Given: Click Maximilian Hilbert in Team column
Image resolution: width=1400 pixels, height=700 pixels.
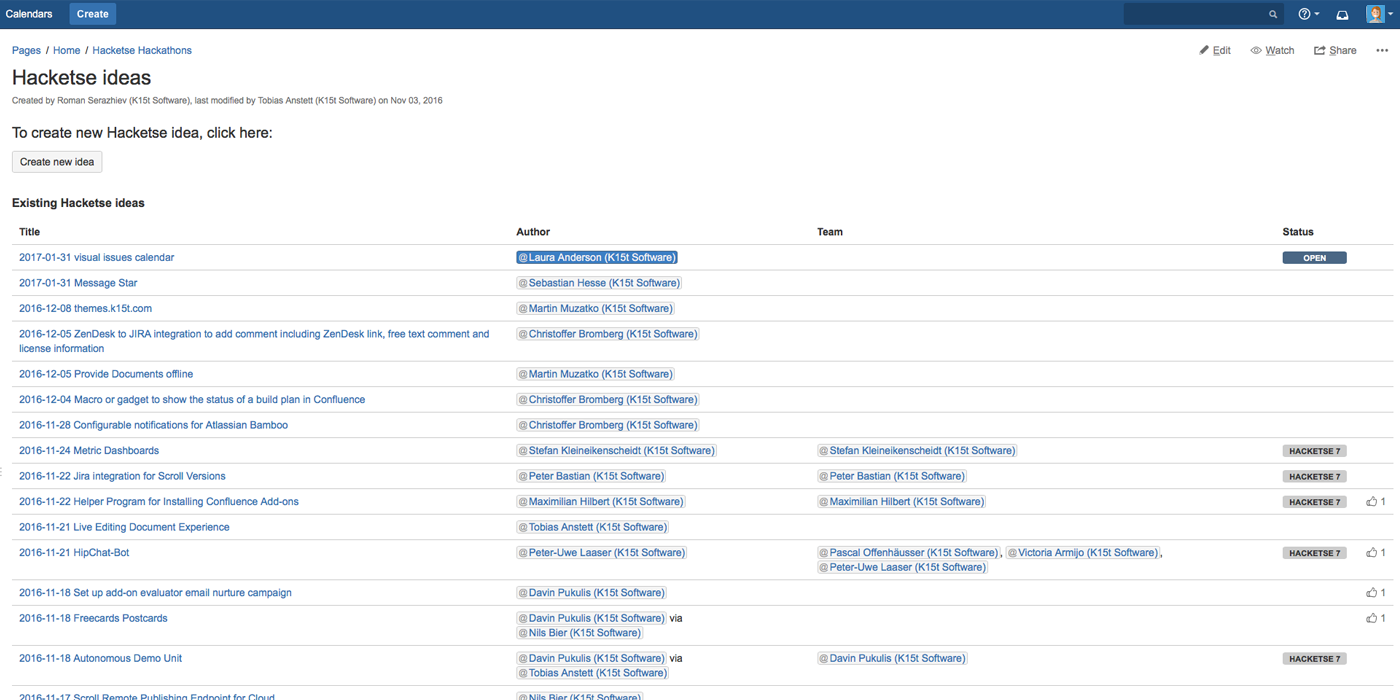Looking at the screenshot, I should pyautogui.click(x=901, y=502).
